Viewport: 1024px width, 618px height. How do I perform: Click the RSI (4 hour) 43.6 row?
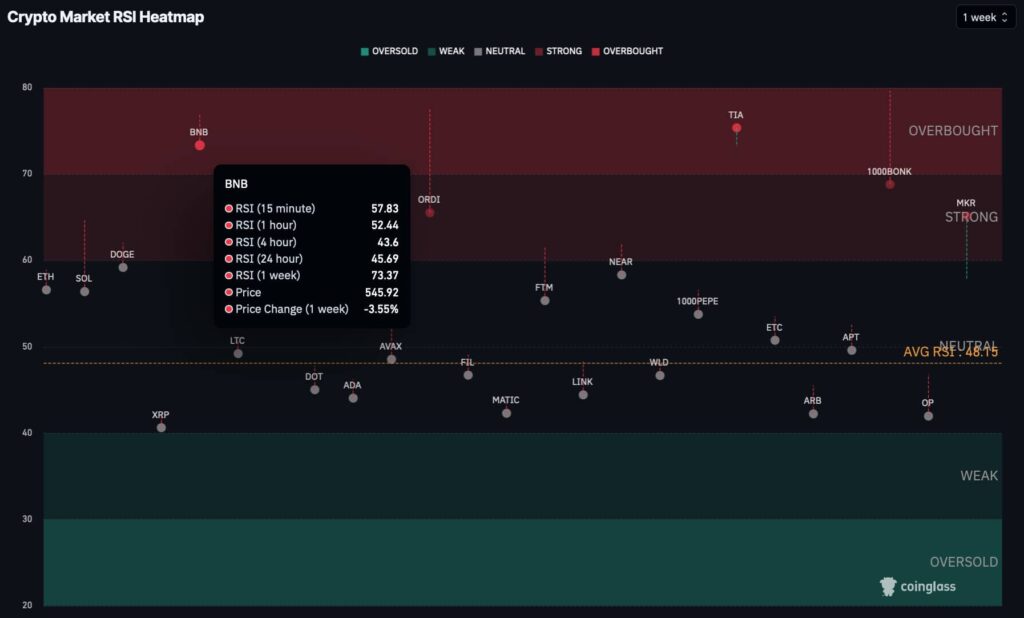click(312, 242)
